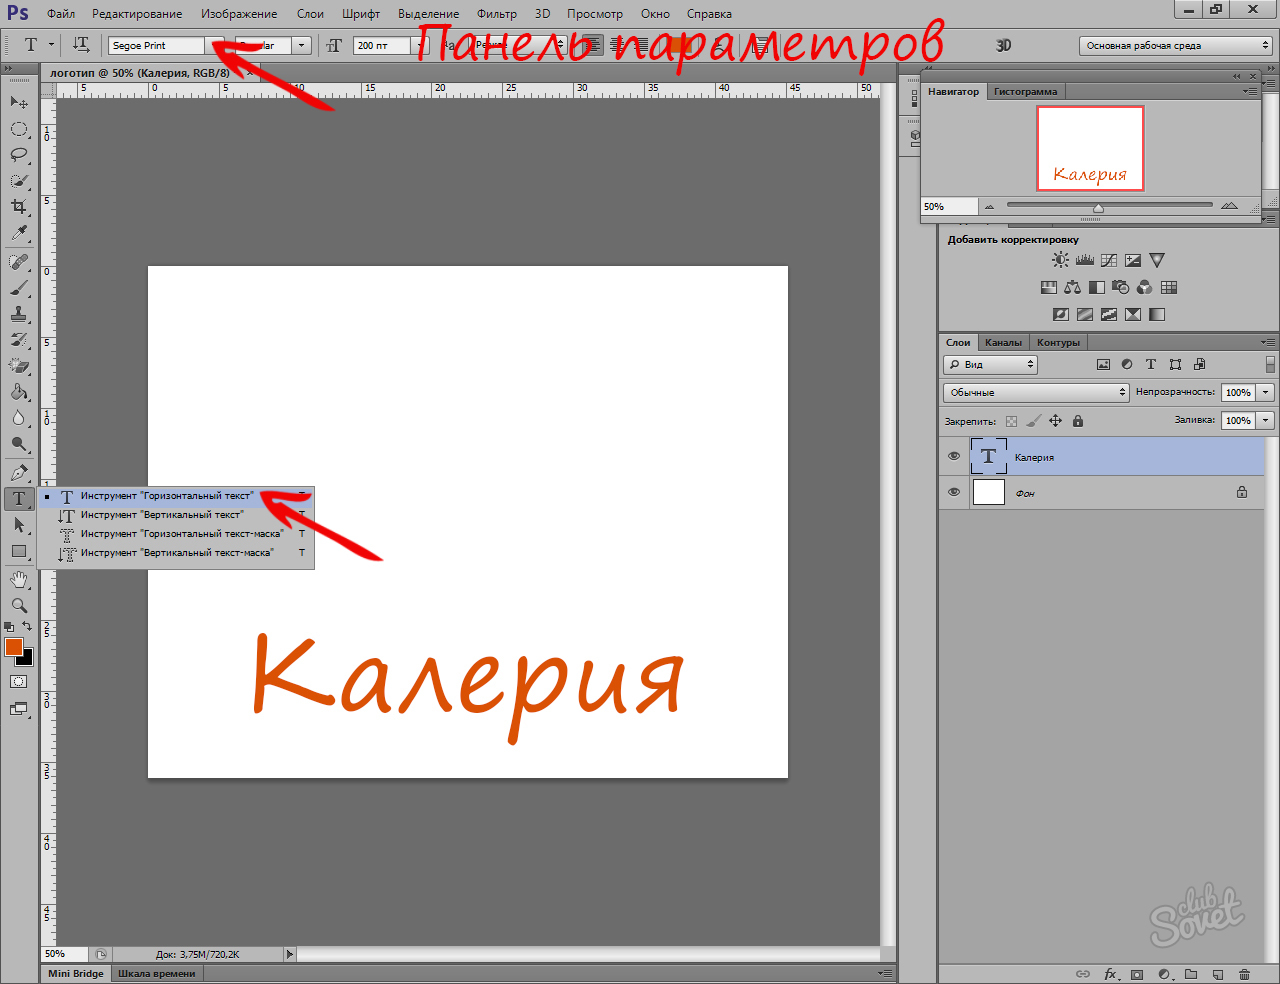The width and height of the screenshot is (1280, 984).
Task: Pick the Crop tool
Action: point(19,207)
